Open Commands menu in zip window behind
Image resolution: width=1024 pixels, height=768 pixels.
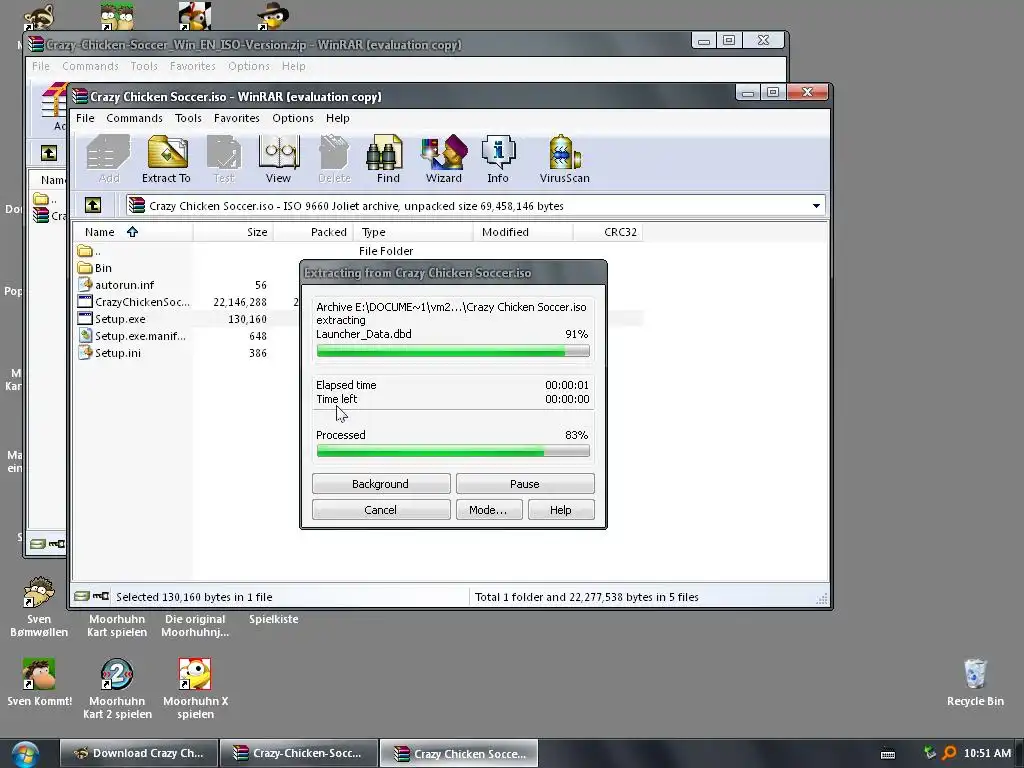90,66
